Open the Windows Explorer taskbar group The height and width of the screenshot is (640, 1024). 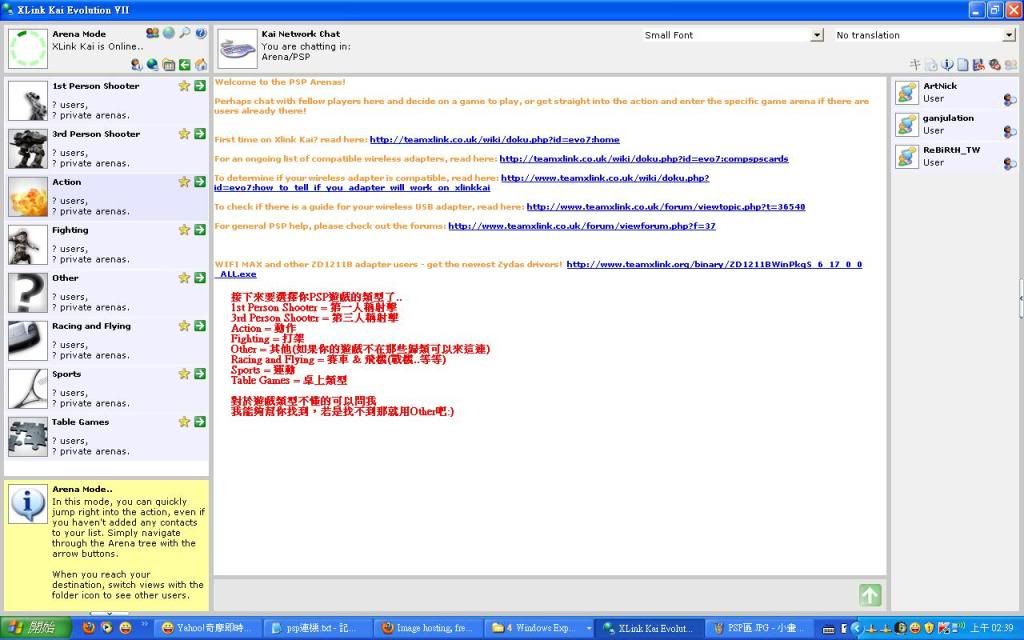539,628
